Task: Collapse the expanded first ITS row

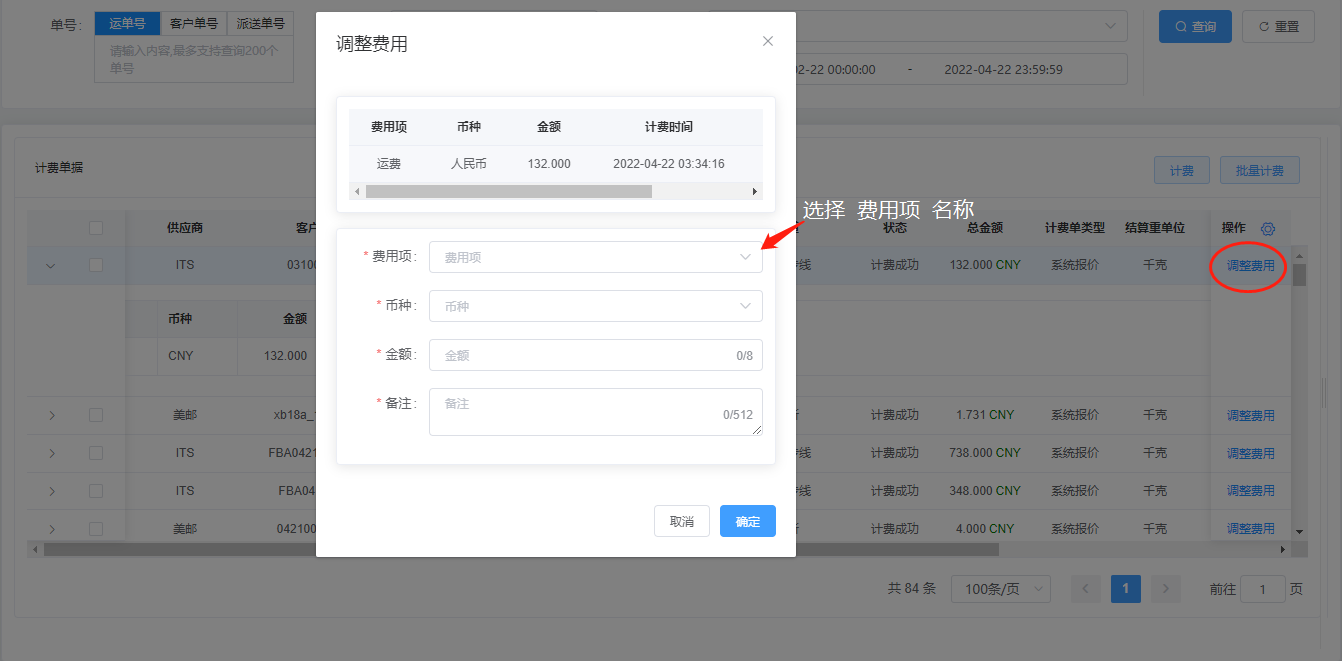Action: pos(51,266)
